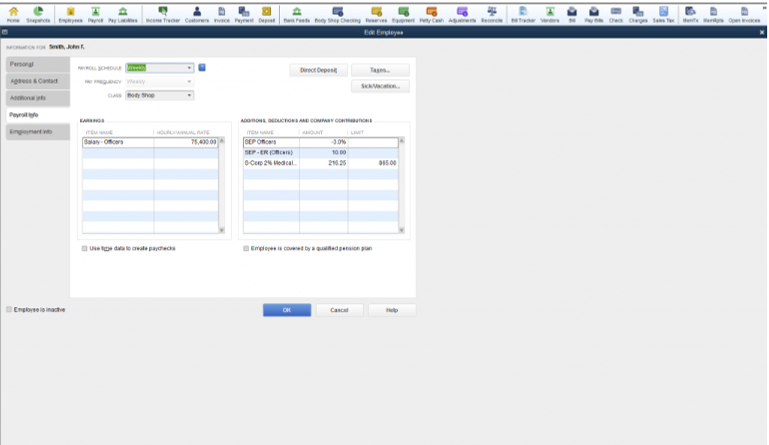Open Pay Bills from toolbar
The height and width of the screenshot is (445, 769).
coord(594,14)
